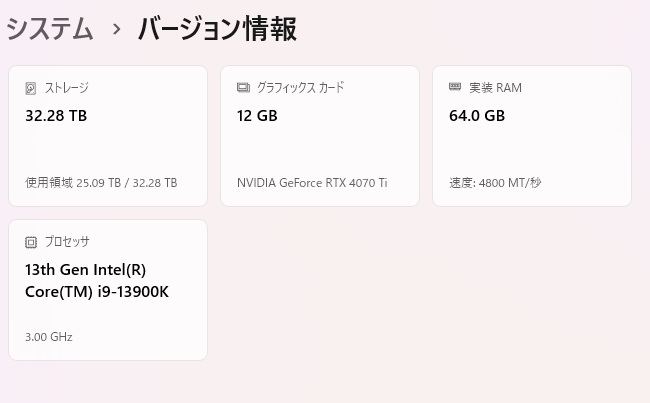Click NVIDIA GeForce RTX 4070 Ti text
The image size is (650, 403).
click(x=312, y=183)
